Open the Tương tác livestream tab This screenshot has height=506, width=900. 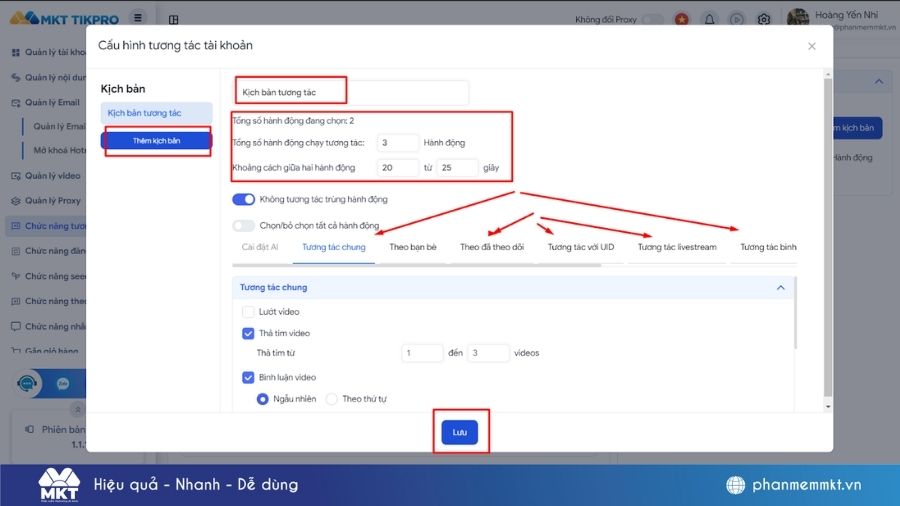[x=677, y=247]
